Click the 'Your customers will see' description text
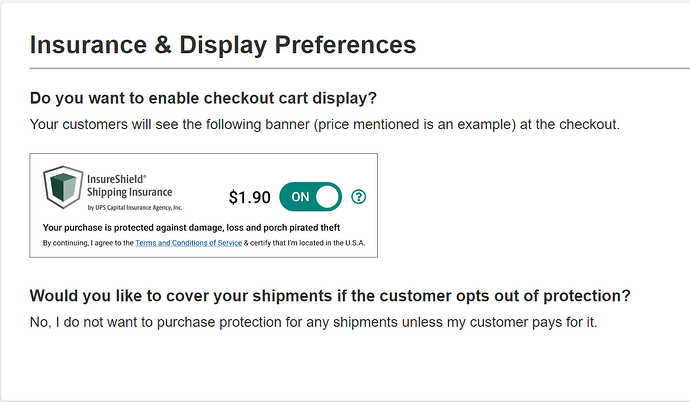Viewport: 690px width, 402px height. point(324,125)
